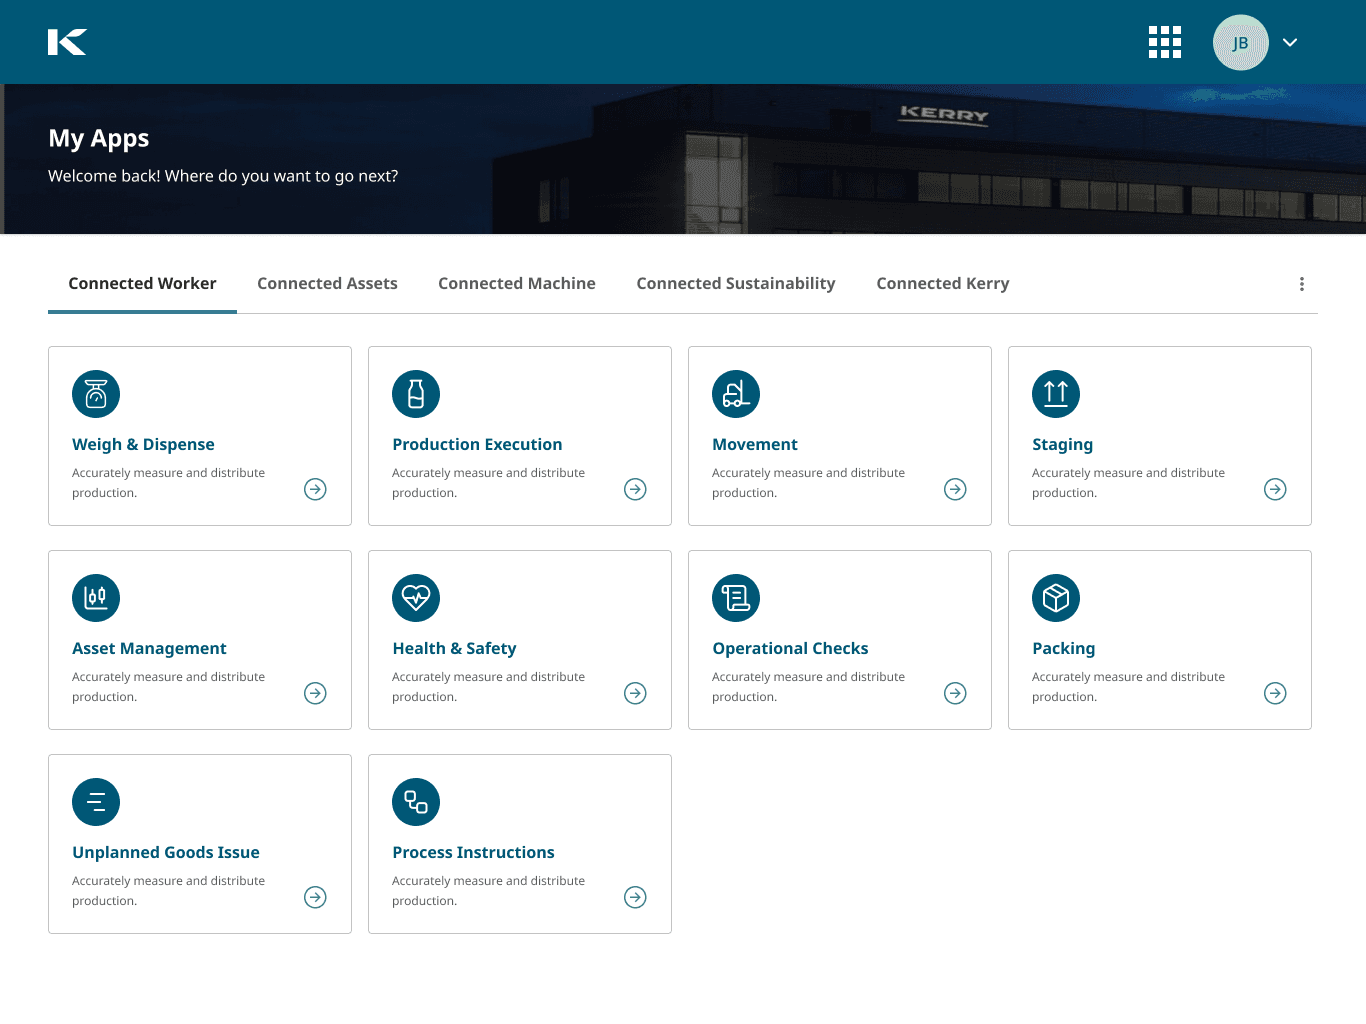Viewport: 1366px width, 1024px height.
Task: Expand the user account dropdown chevron
Action: coord(1290,42)
